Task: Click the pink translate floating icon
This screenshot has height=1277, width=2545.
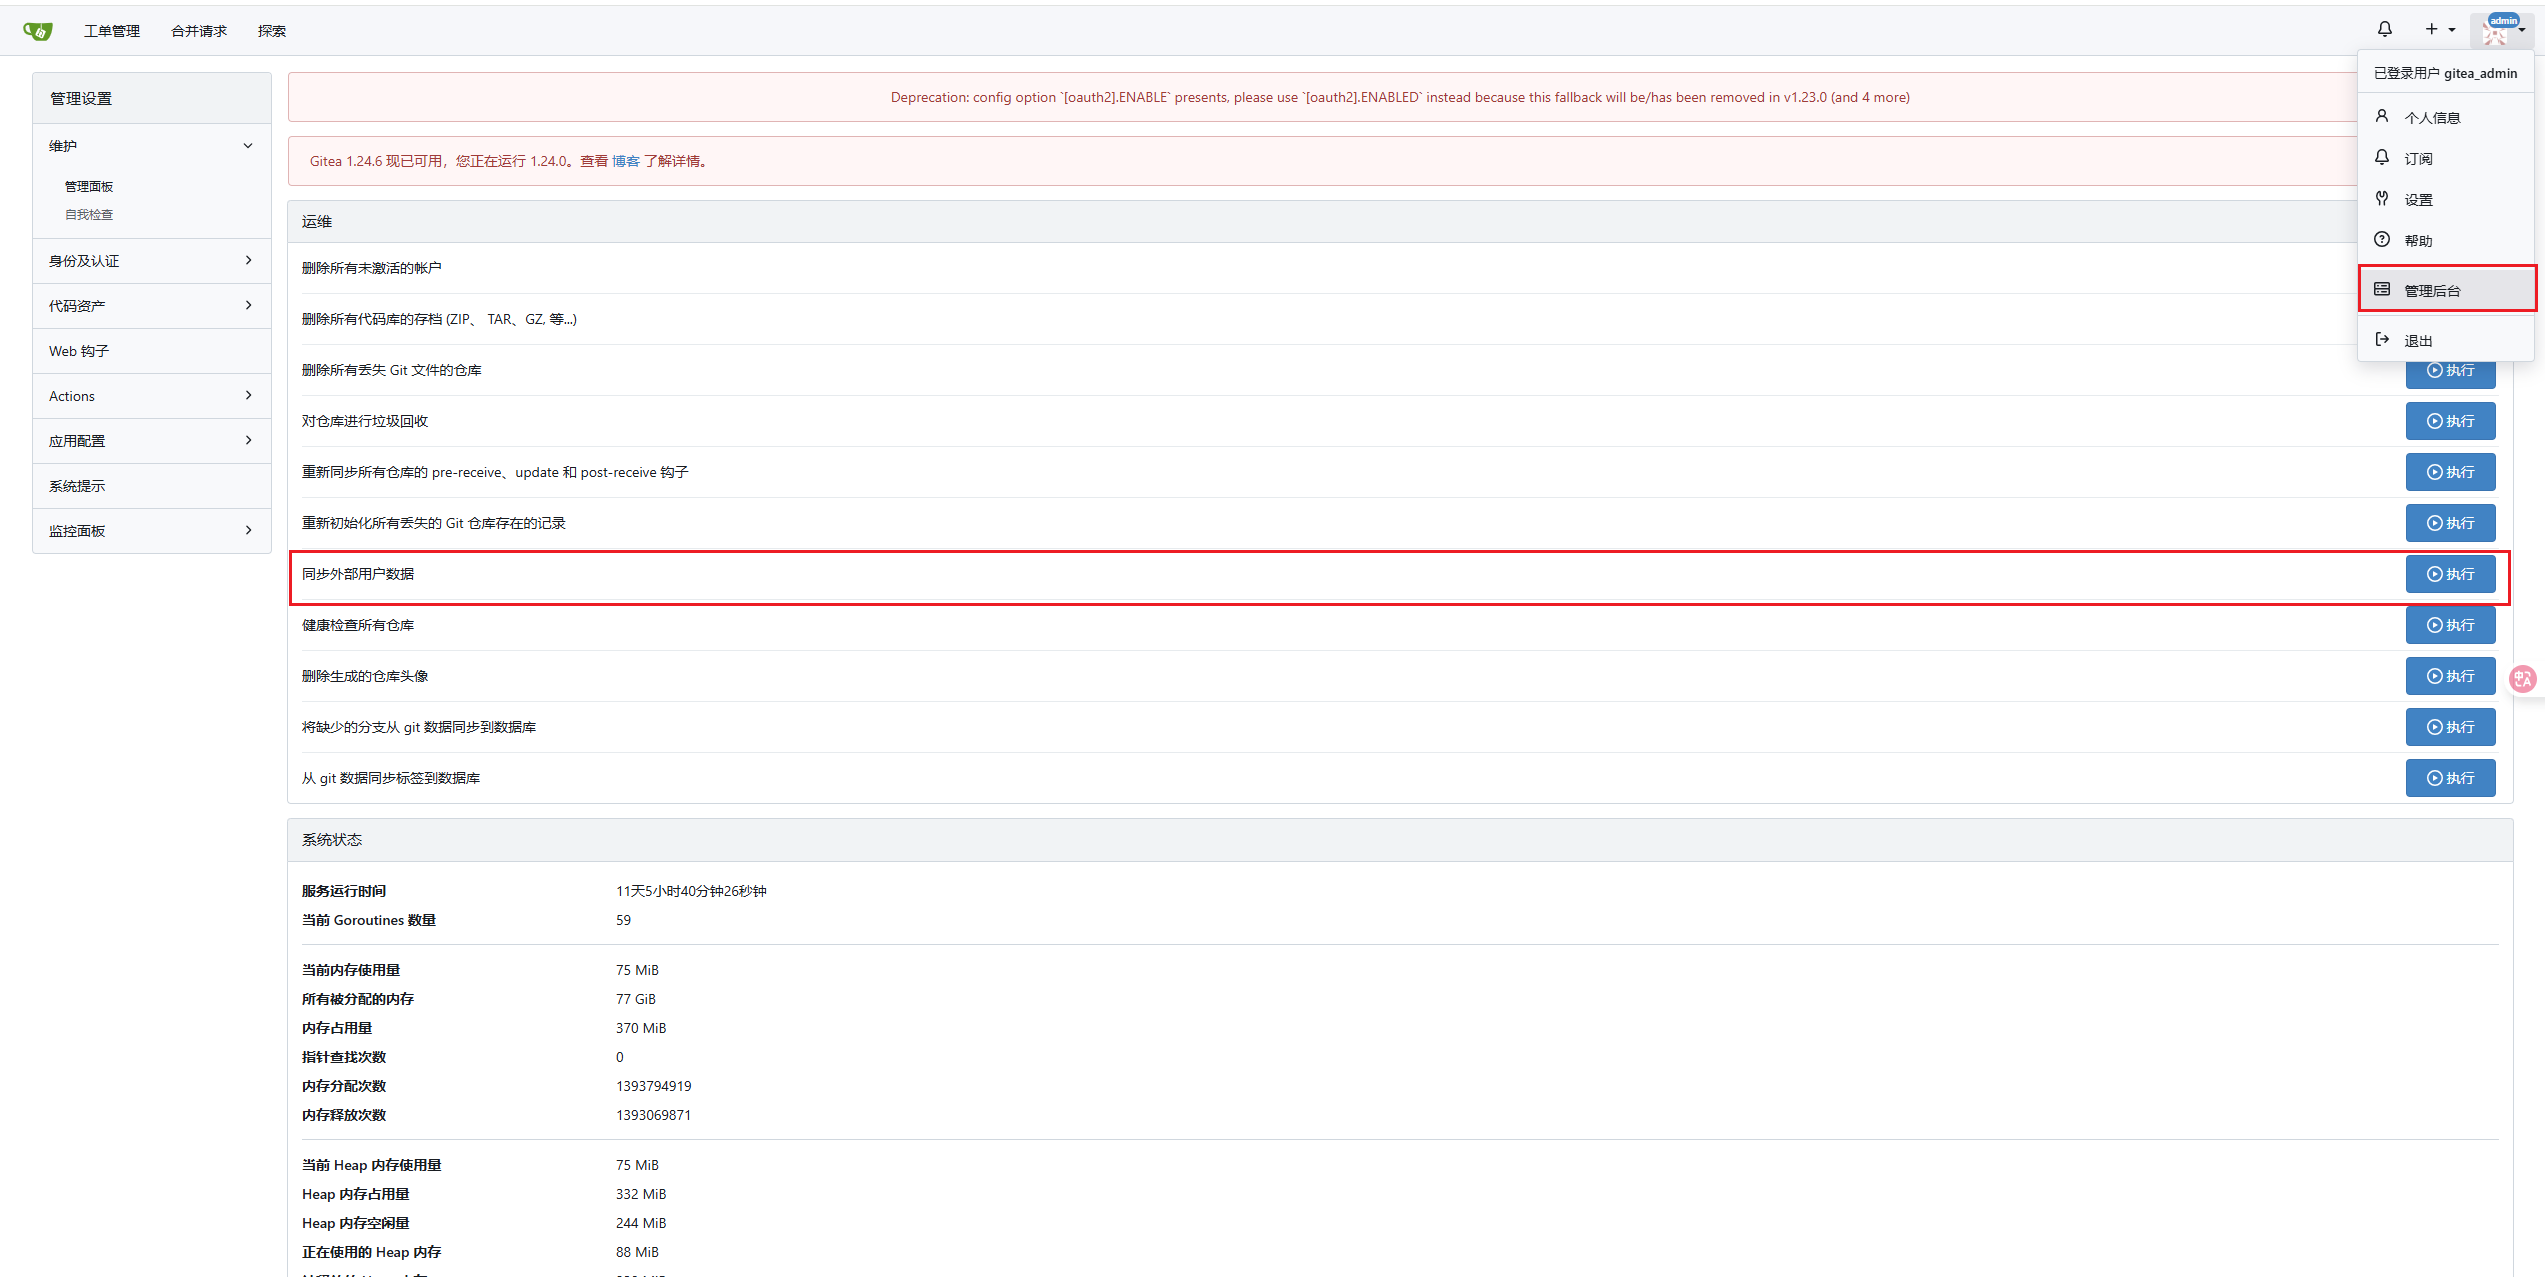Action: (2522, 679)
